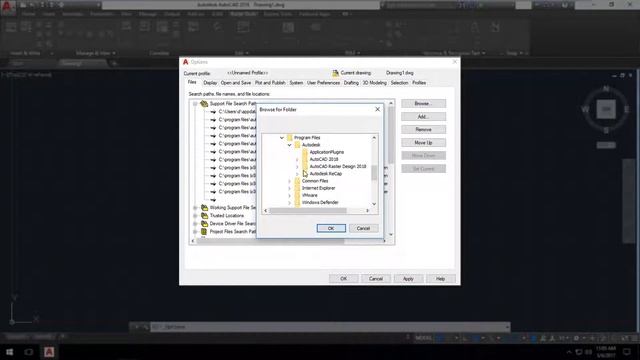Open the Windows Start menu

9,352
